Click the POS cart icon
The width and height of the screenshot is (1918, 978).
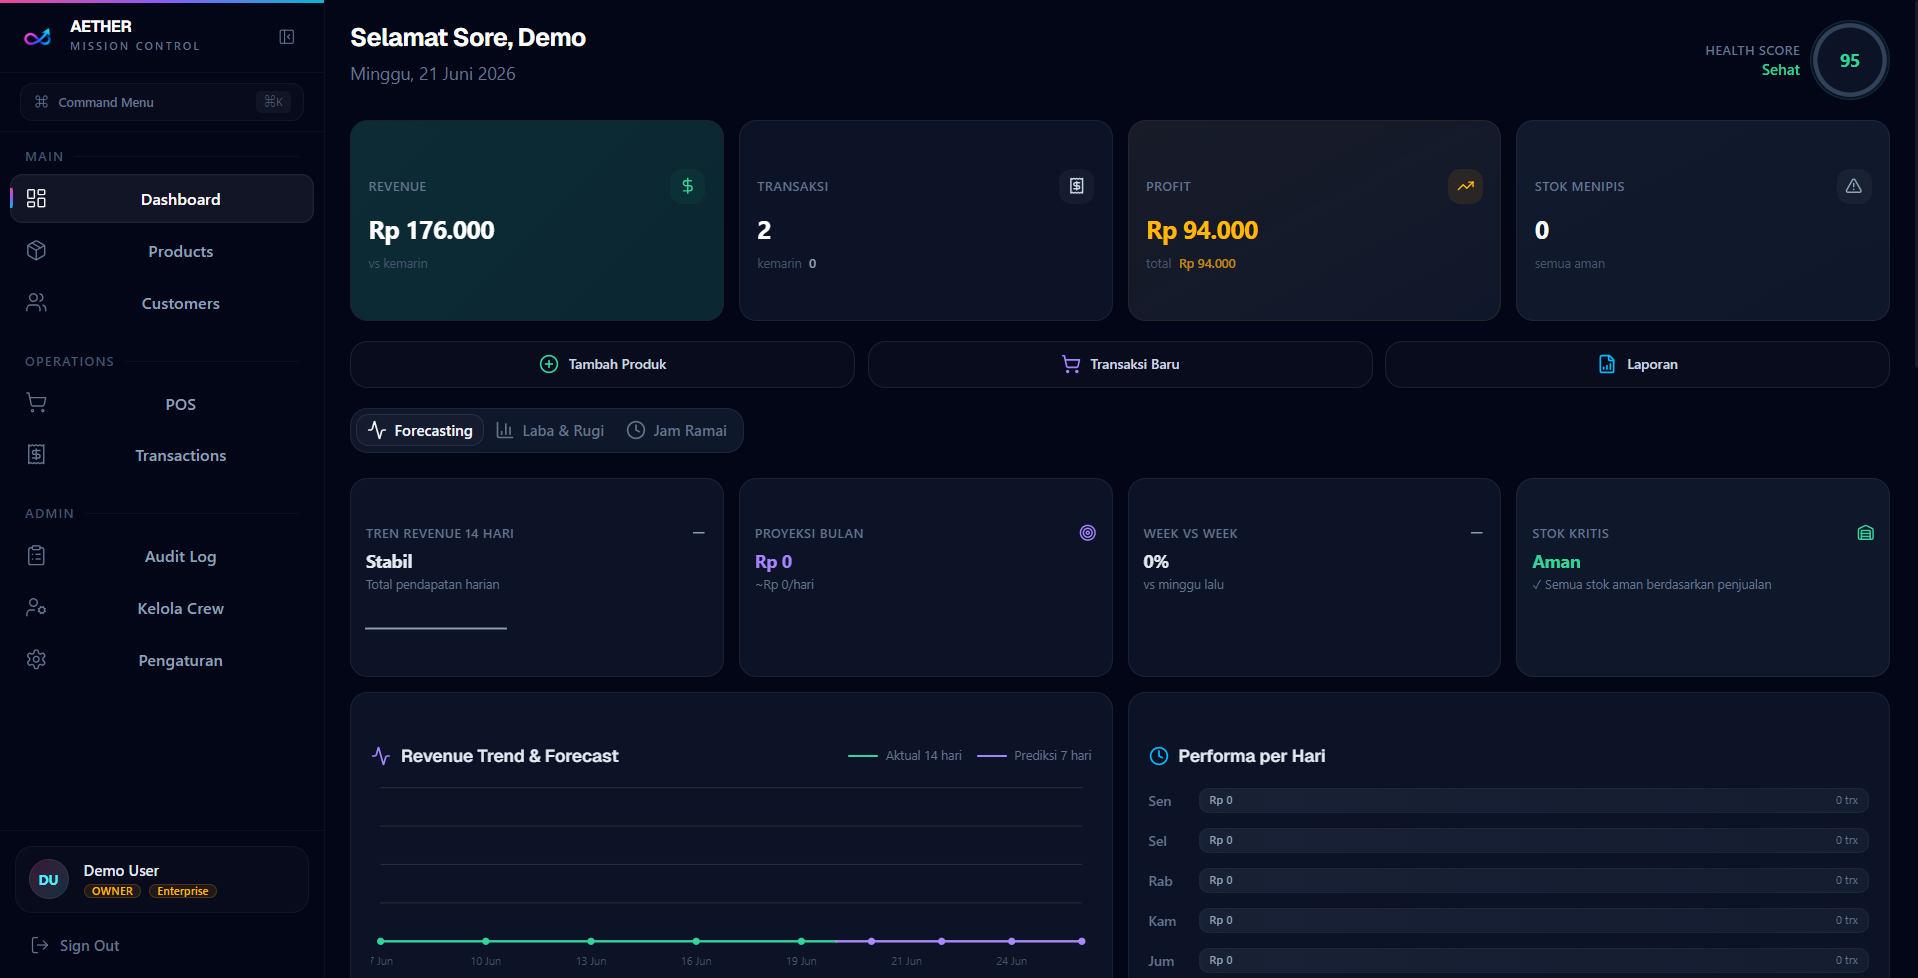click(36, 403)
